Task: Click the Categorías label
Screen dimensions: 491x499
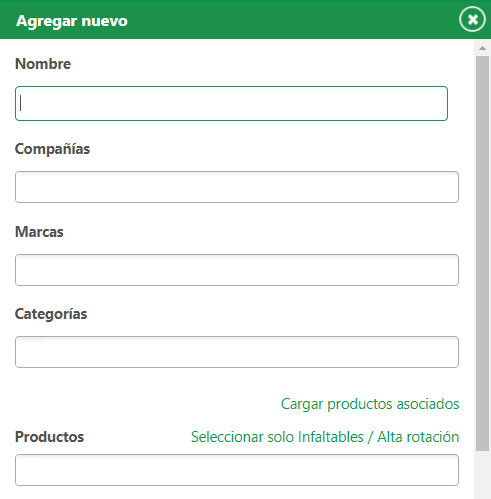Action: point(51,314)
